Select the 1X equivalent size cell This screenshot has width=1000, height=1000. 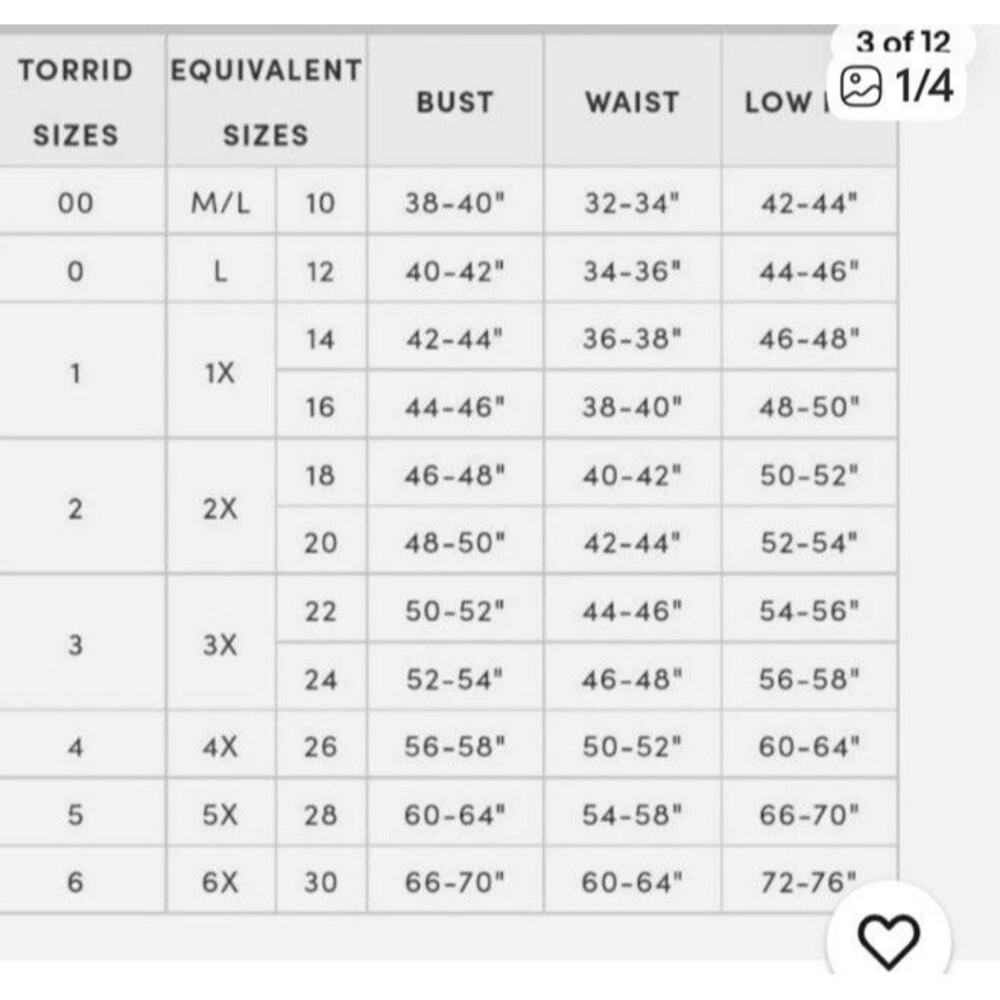[x=221, y=373]
